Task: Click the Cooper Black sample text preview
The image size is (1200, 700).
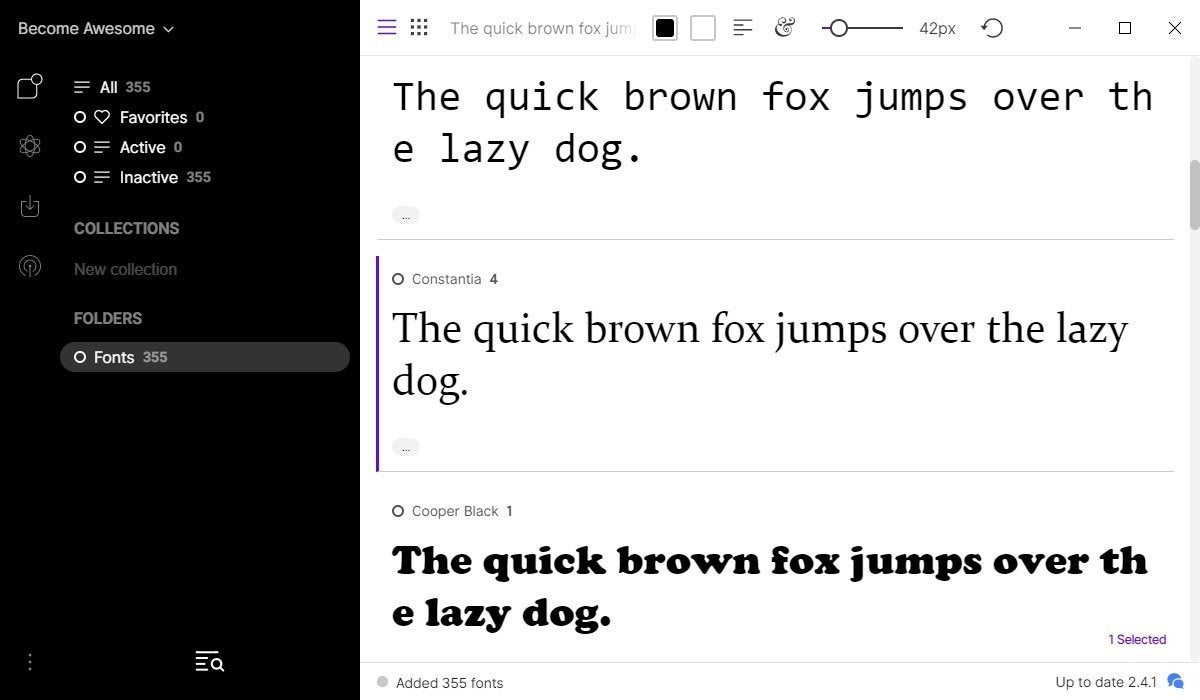Action: (770, 587)
